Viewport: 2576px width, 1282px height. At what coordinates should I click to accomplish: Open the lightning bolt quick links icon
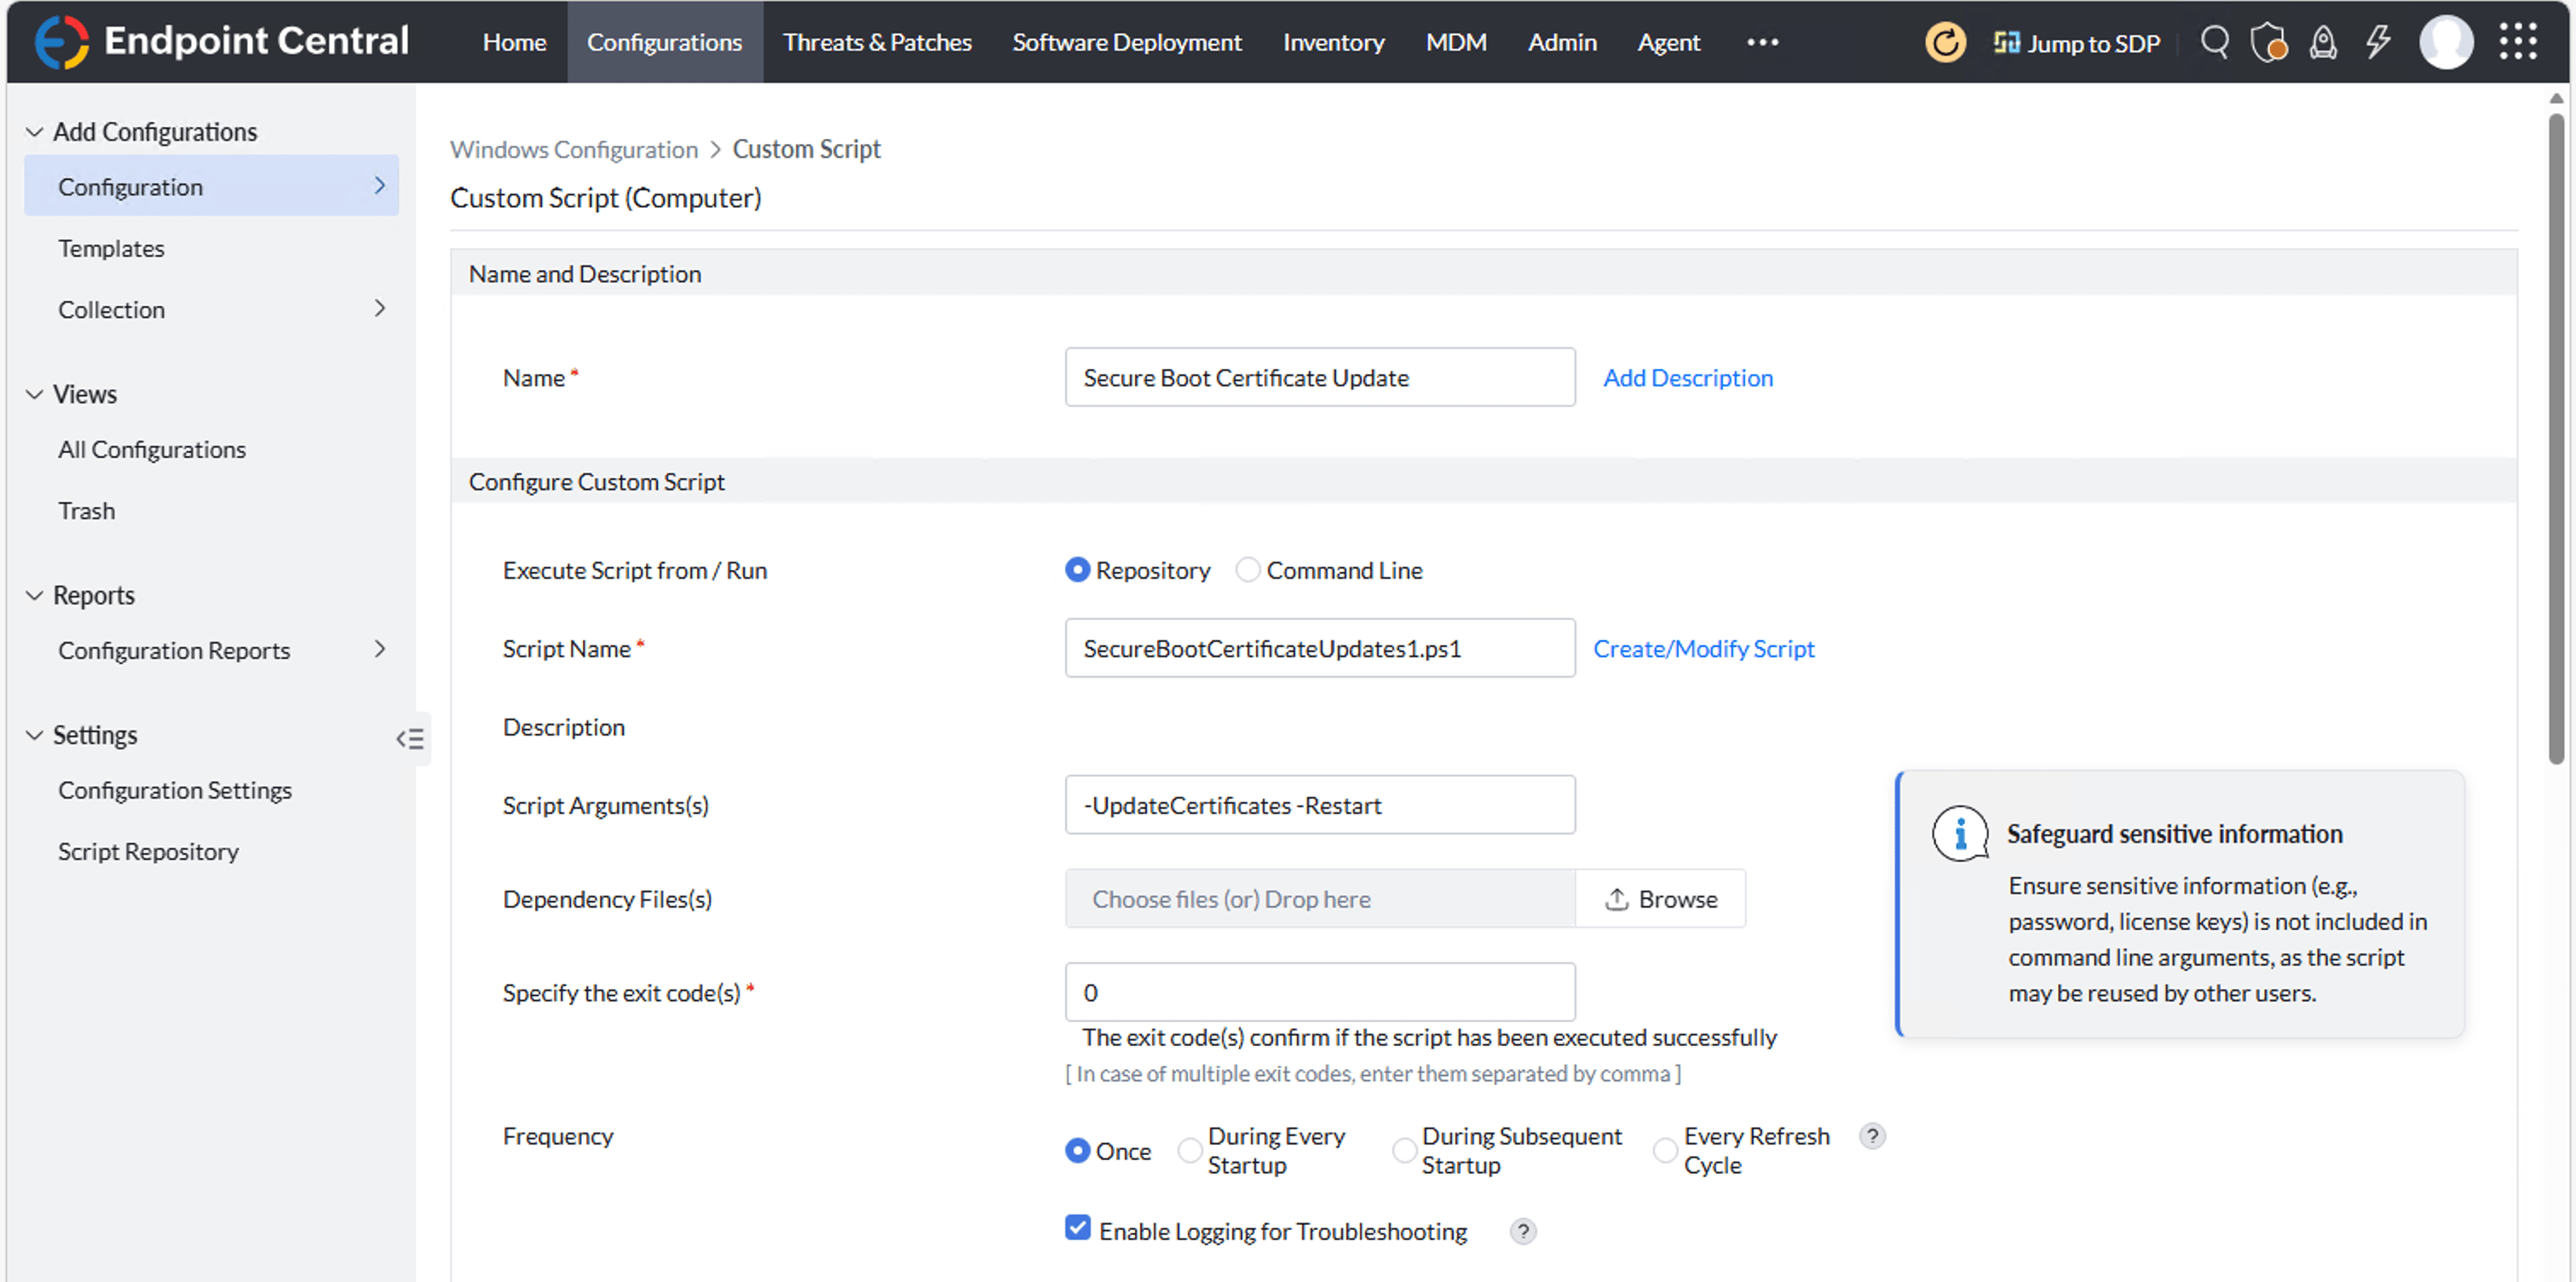2377,42
